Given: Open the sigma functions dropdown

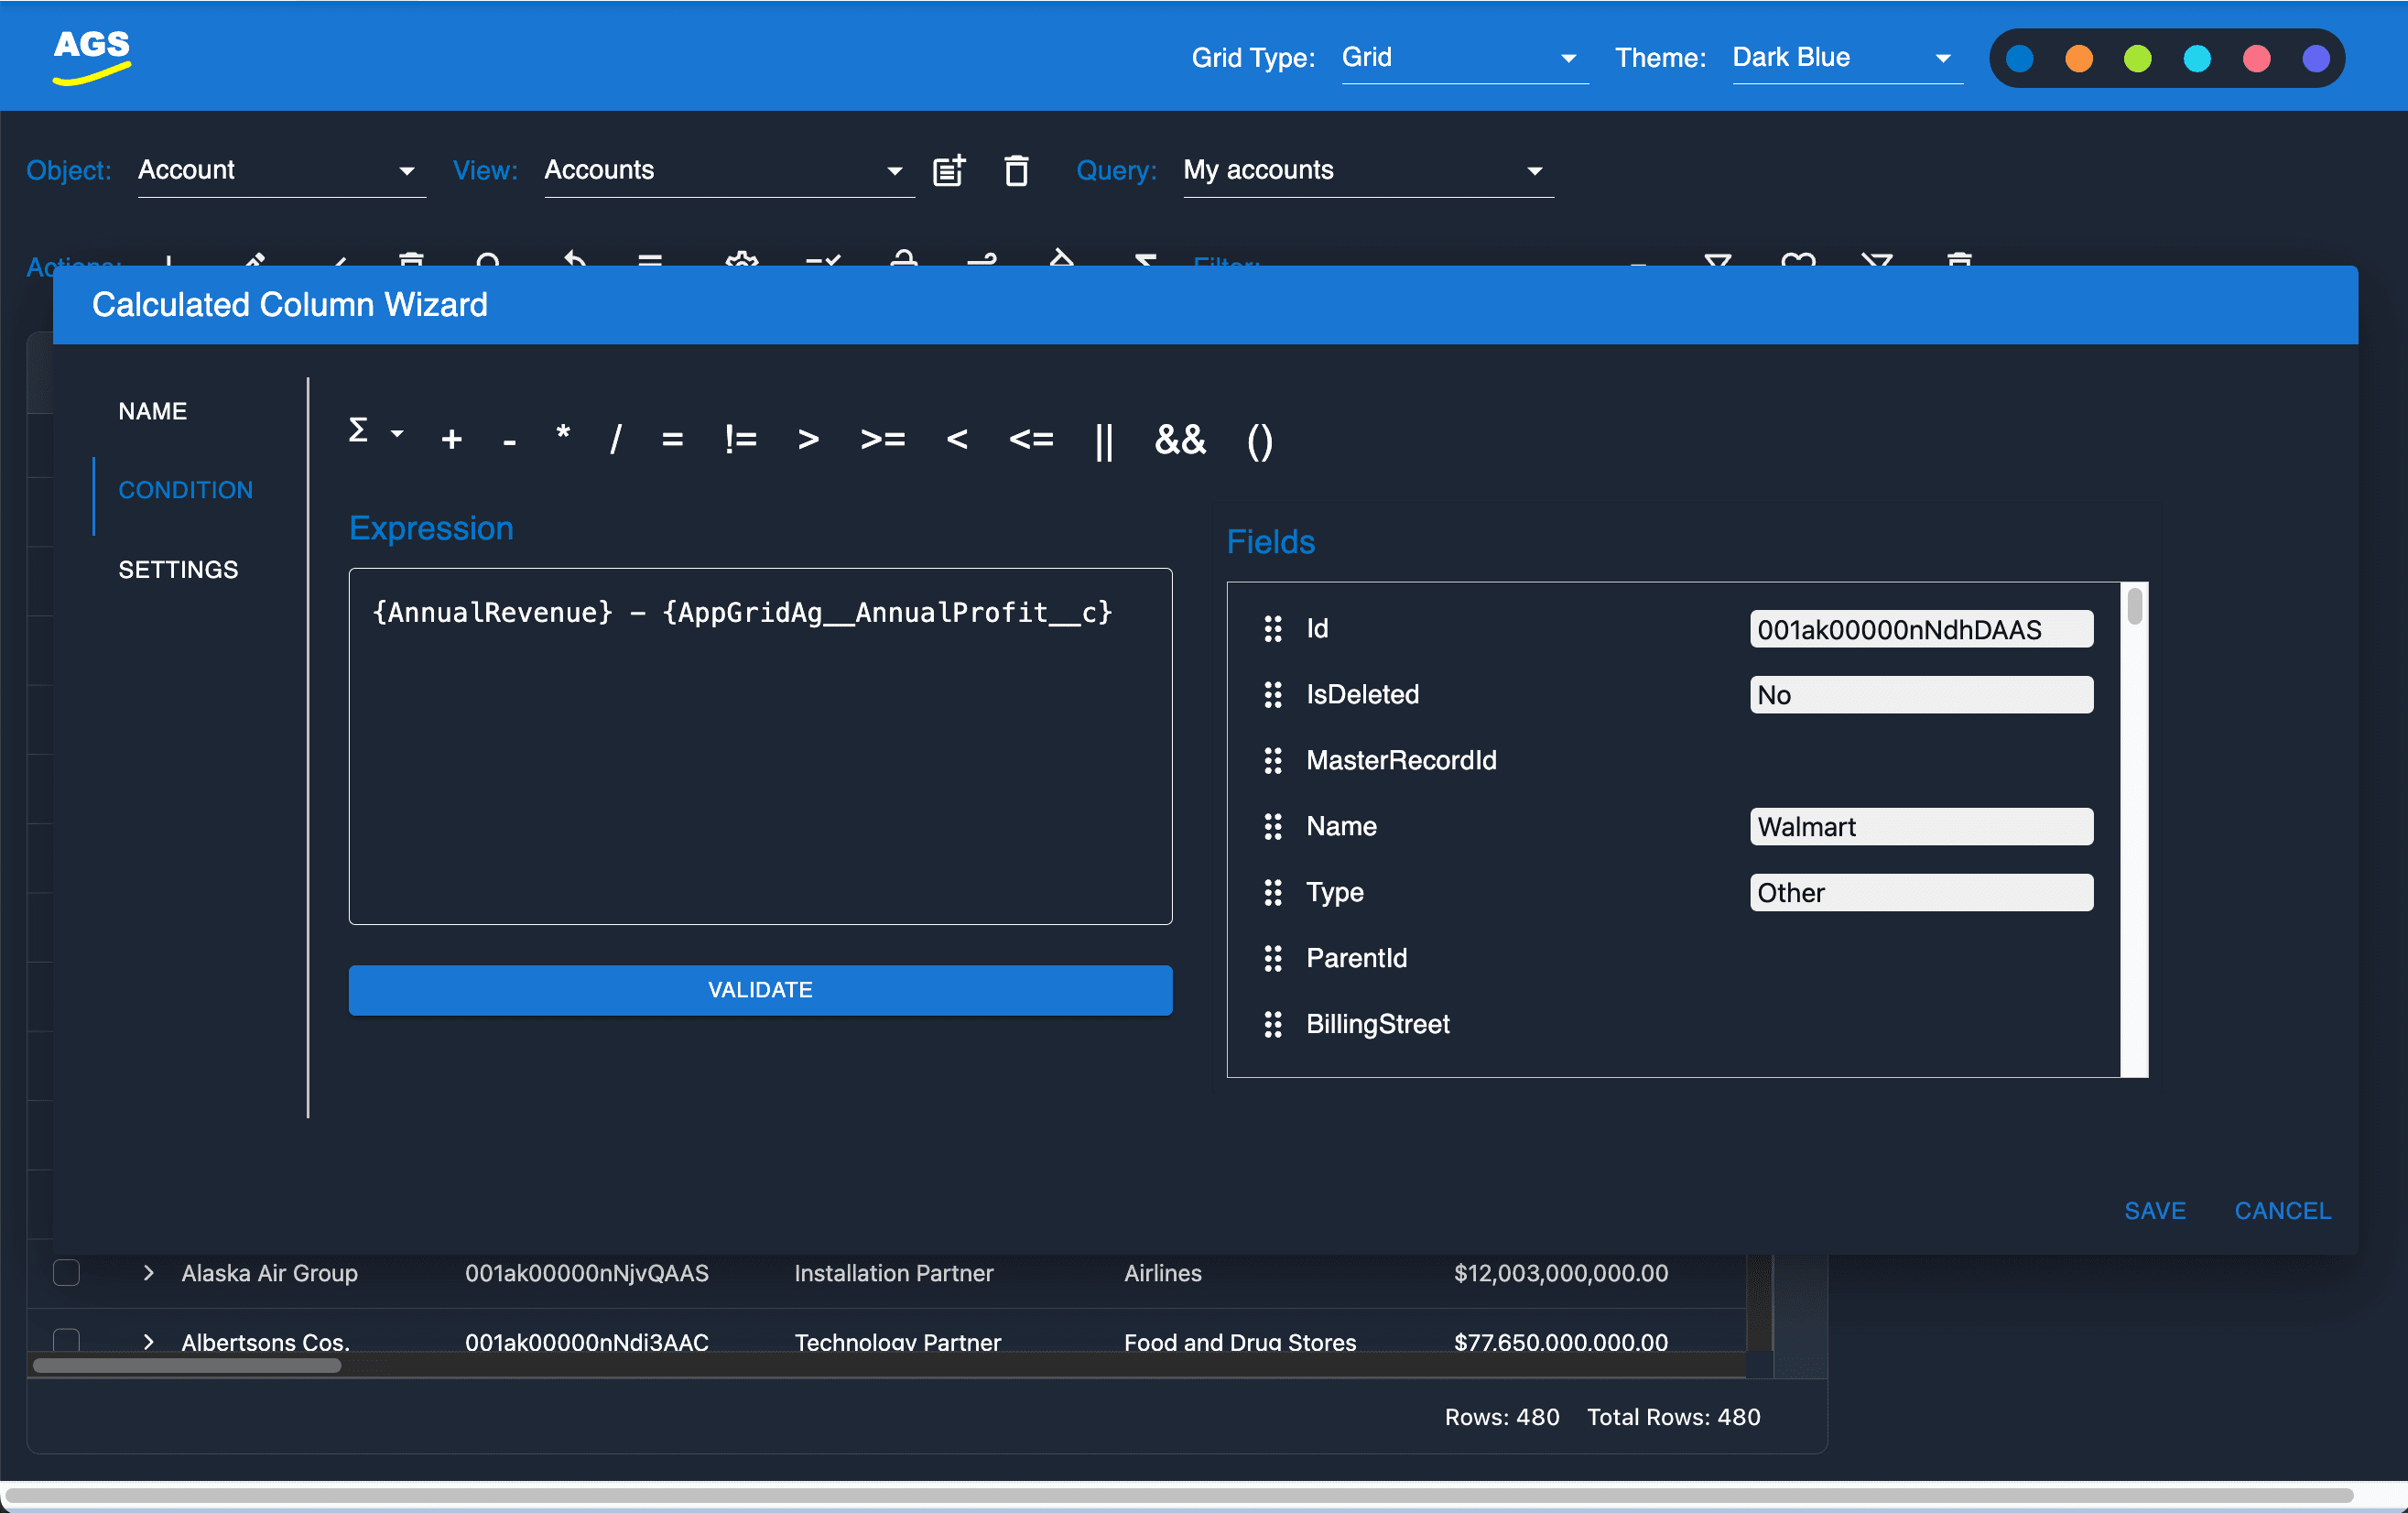Looking at the screenshot, I should [376, 432].
